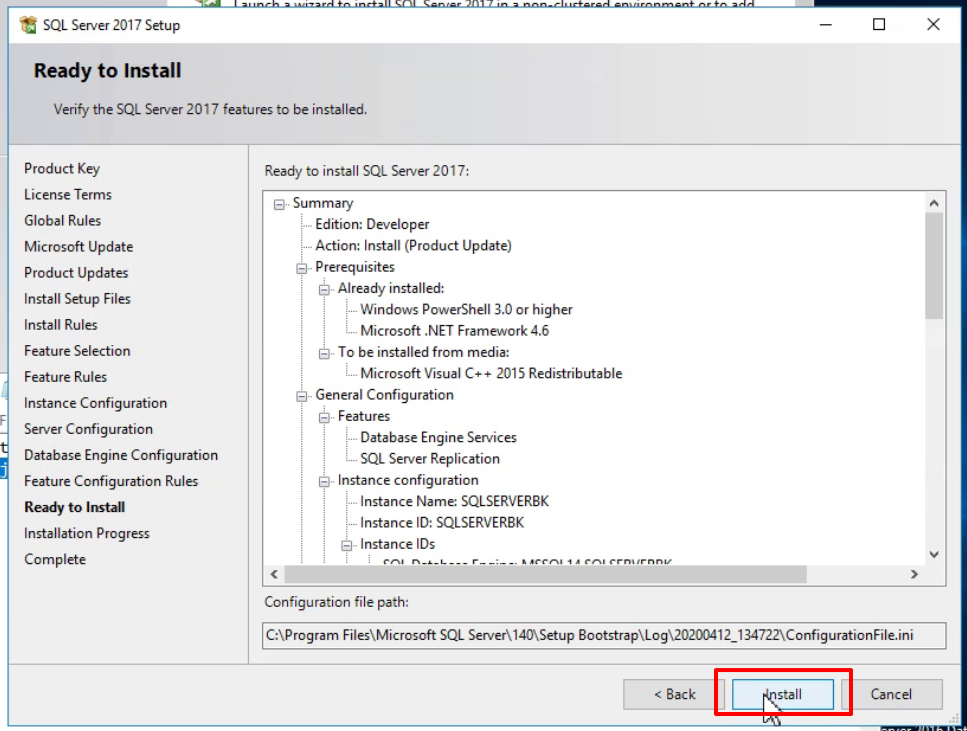Collapse the Instance IDs node
The height and width of the screenshot is (731, 967).
pos(347,545)
